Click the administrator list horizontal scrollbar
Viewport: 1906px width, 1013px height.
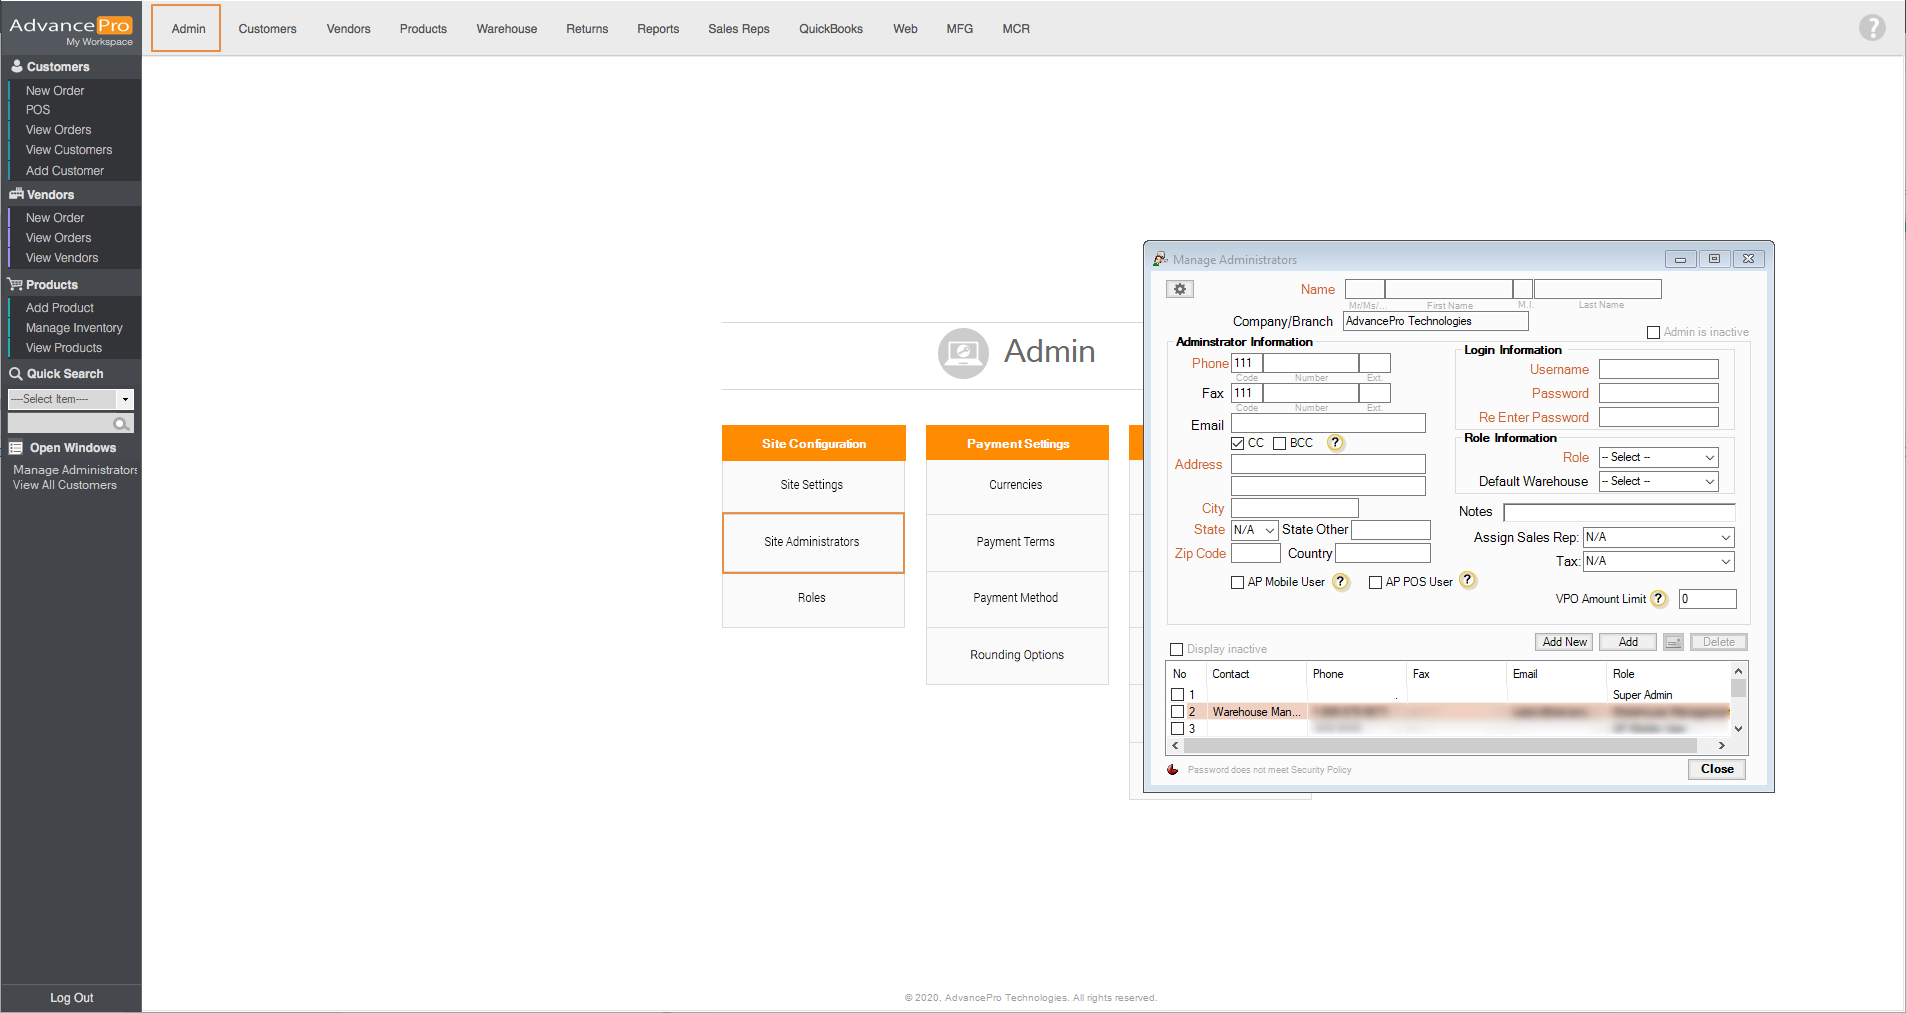coord(1440,746)
